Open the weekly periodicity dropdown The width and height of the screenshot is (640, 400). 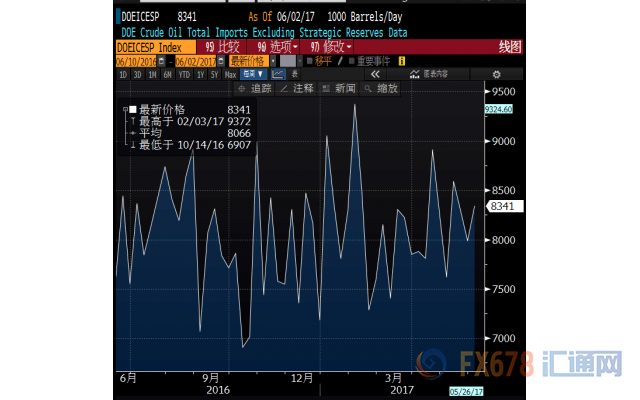pos(253,74)
